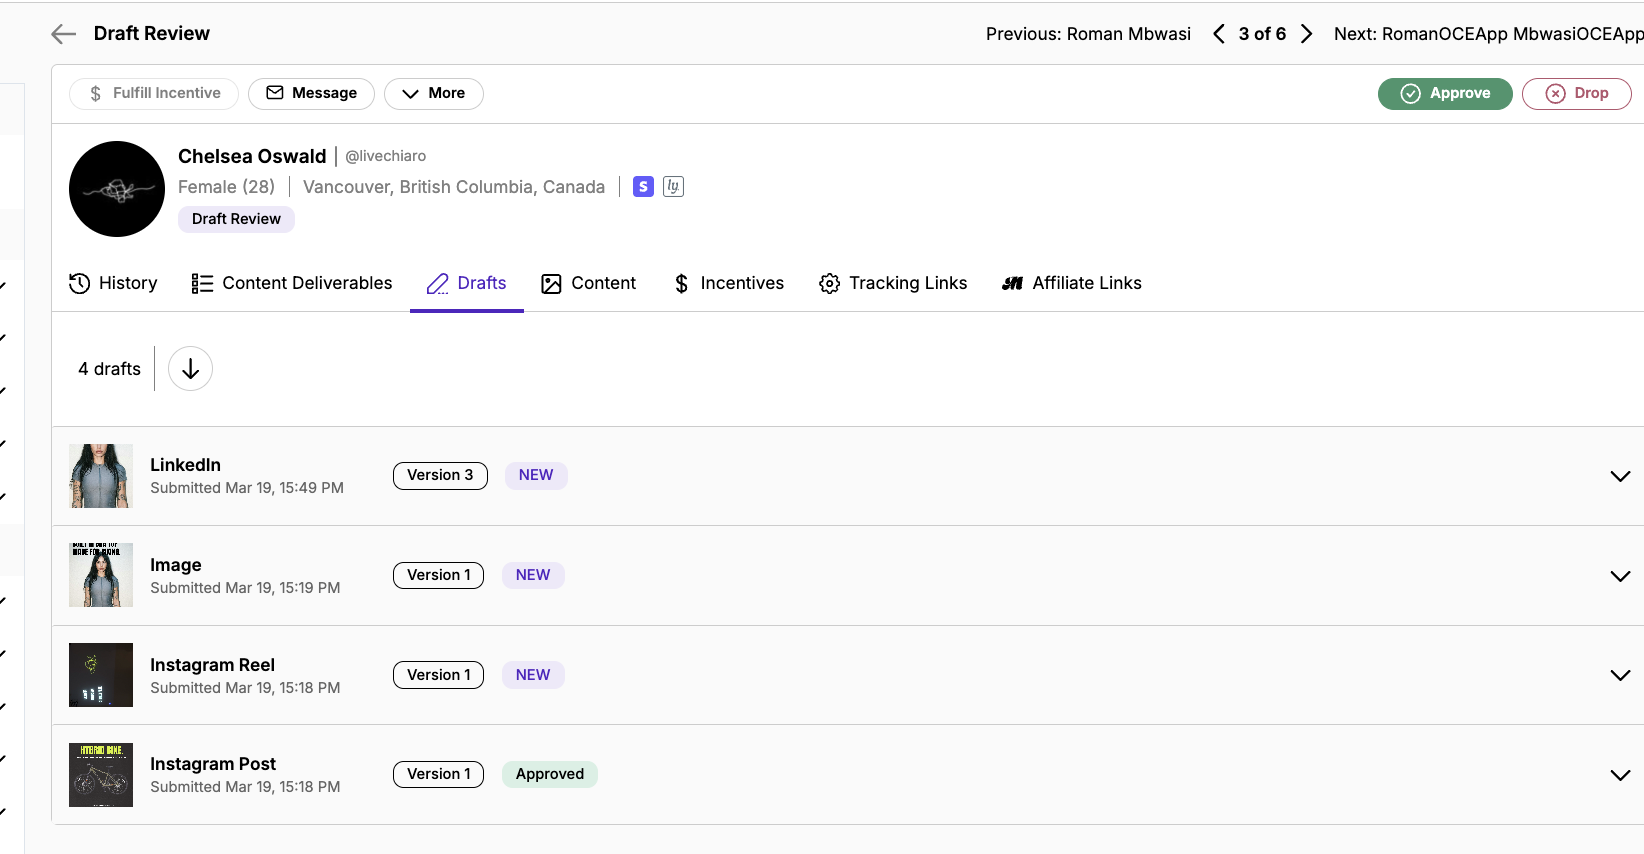
Task: Click the ly platform badge icon
Action: click(x=673, y=187)
